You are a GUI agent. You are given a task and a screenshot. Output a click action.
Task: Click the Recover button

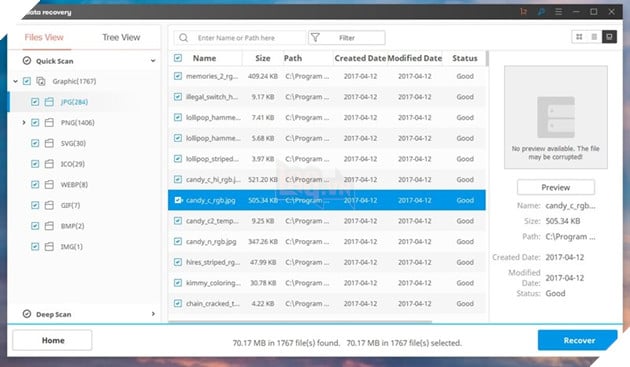(577, 340)
